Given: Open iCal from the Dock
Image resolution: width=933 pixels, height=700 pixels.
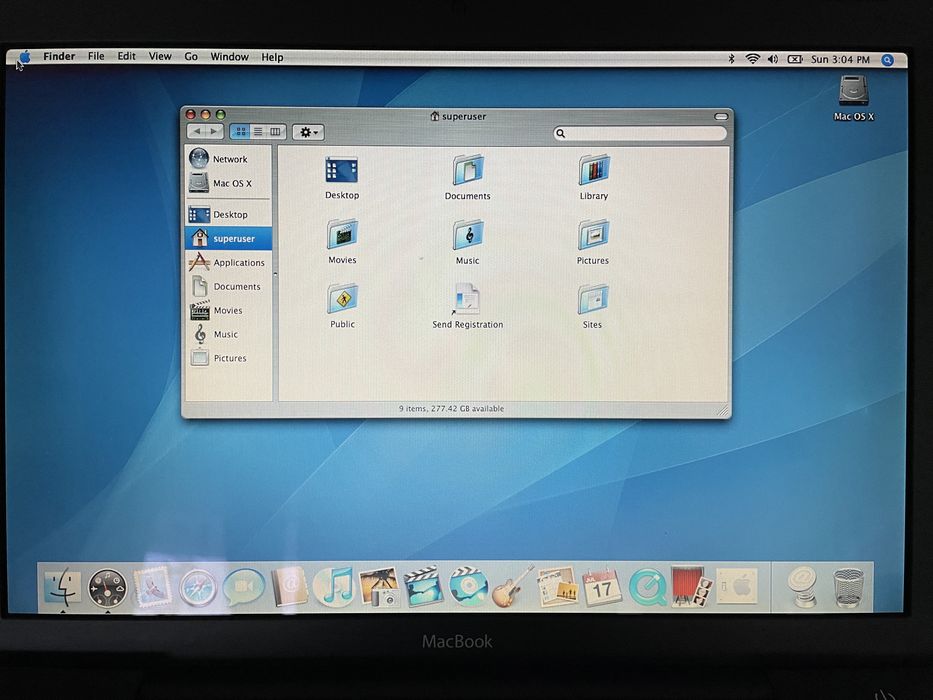Looking at the screenshot, I should point(602,587).
